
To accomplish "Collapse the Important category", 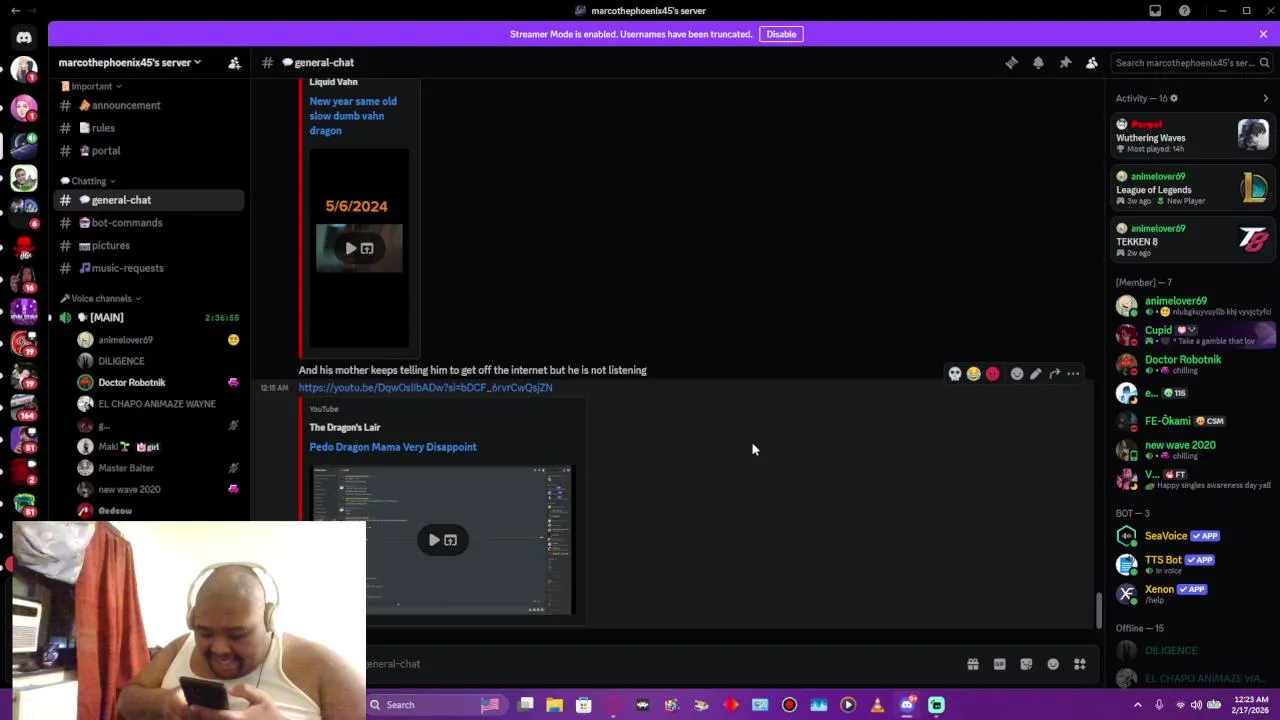I will coord(90,86).
